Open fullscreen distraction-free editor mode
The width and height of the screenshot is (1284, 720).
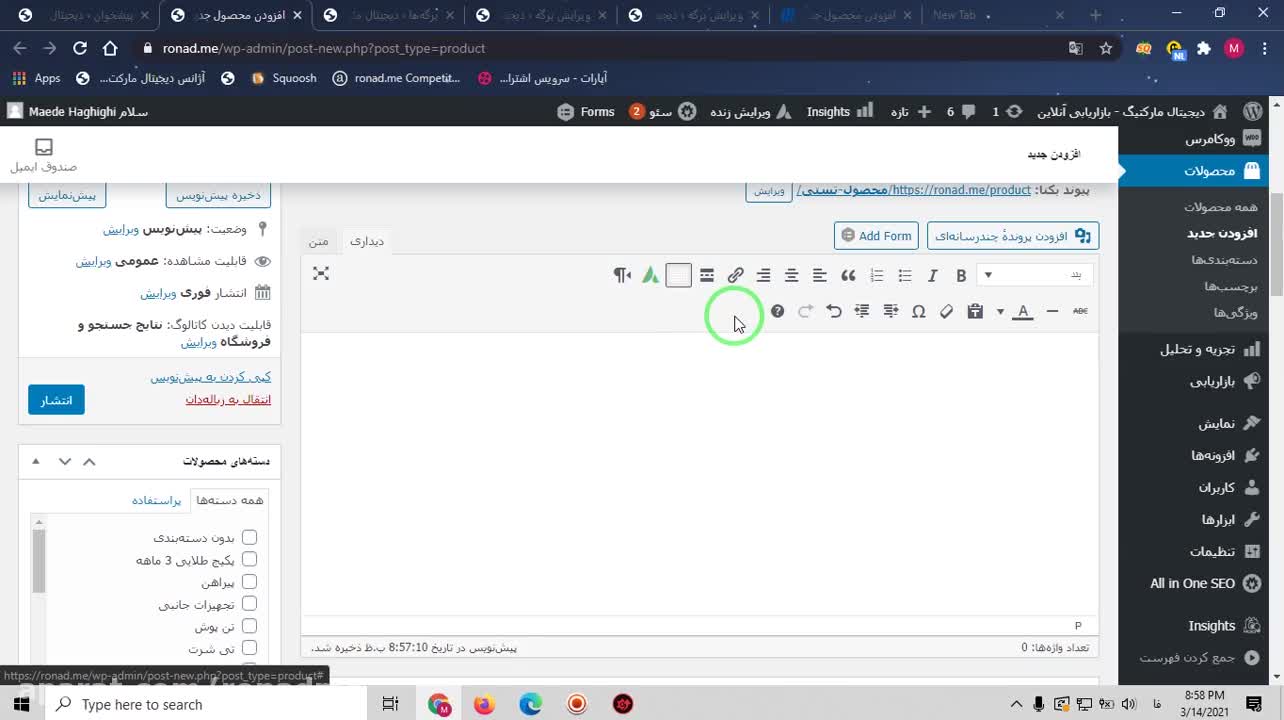(x=321, y=274)
